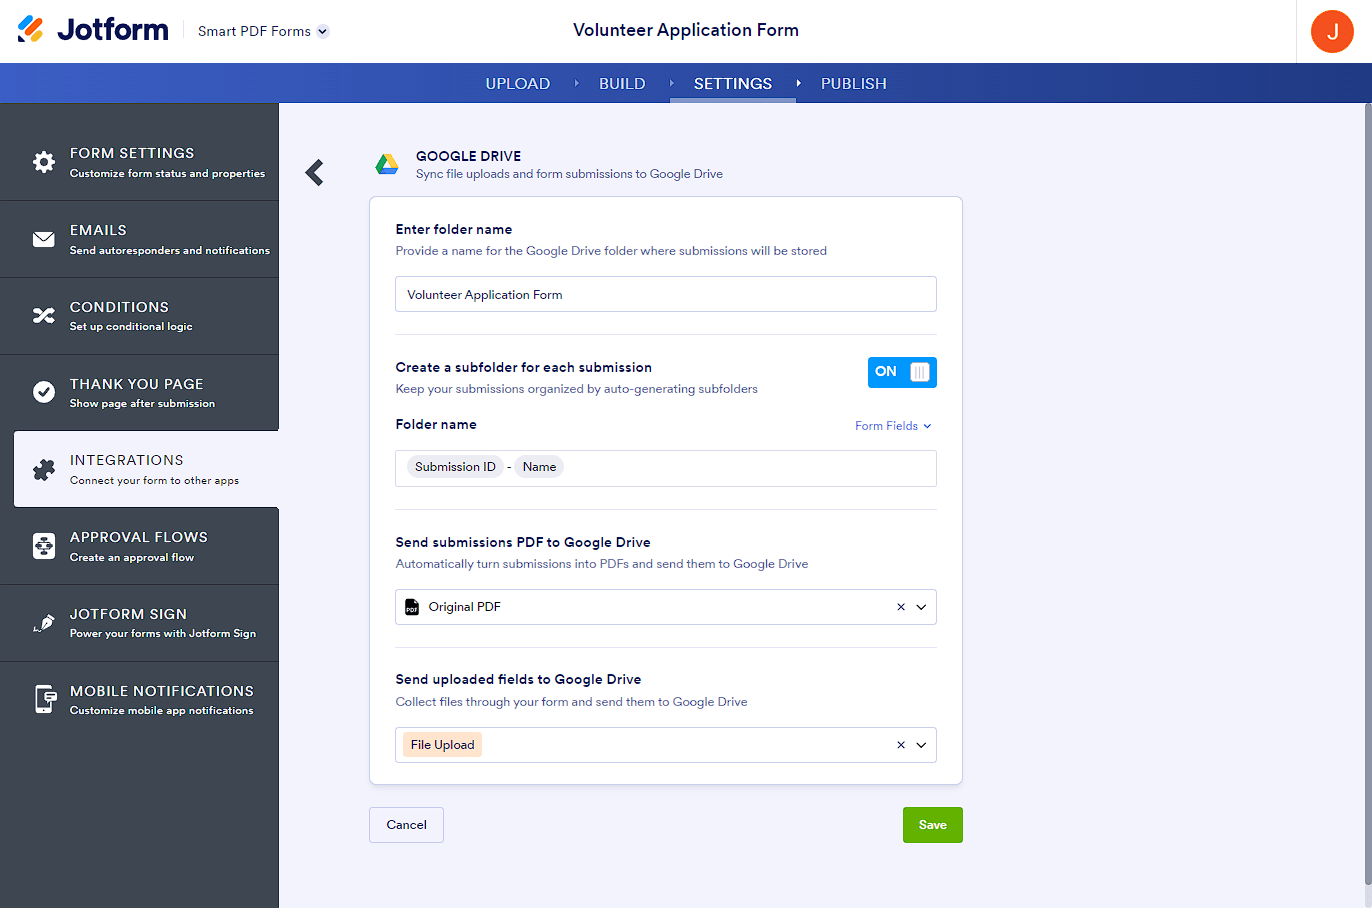Expand the Form Fields dropdown
1372x908 pixels.
tap(893, 426)
